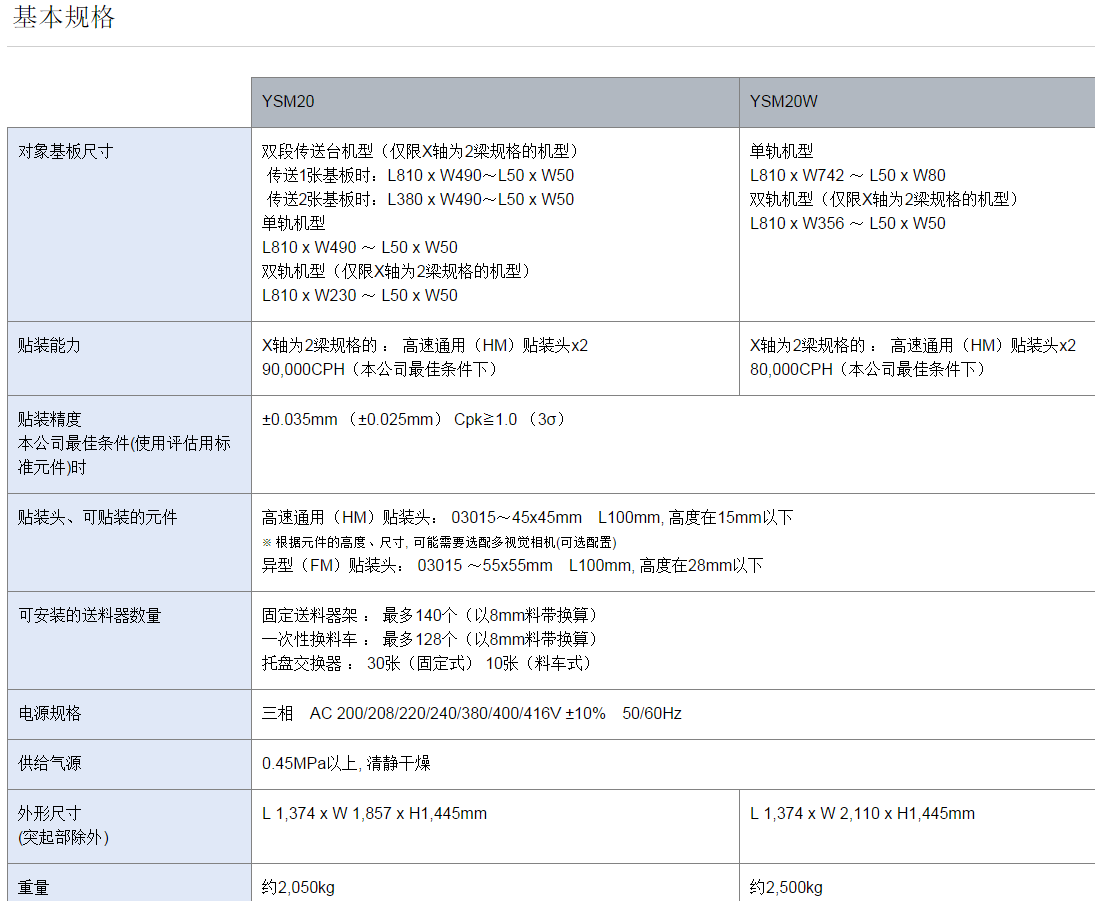Click the 基本规格 section heading
The height and width of the screenshot is (901, 1095).
point(64,17)
